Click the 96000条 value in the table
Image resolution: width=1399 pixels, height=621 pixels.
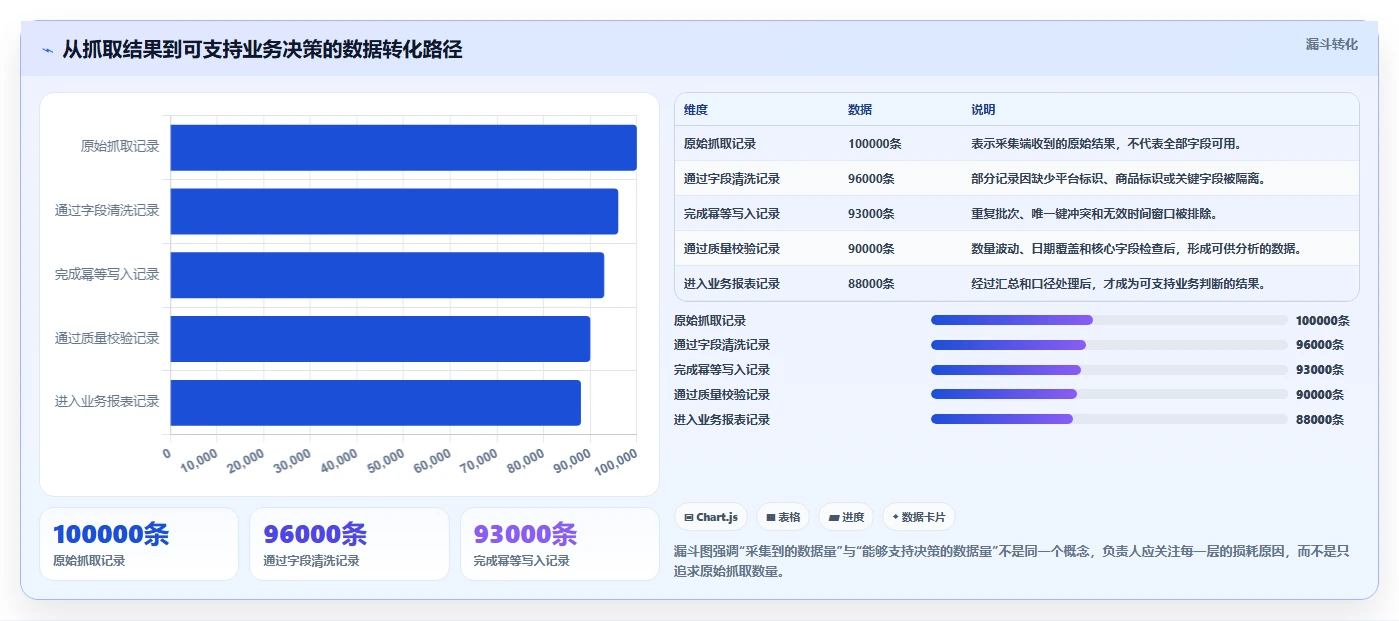click(872, 179)
